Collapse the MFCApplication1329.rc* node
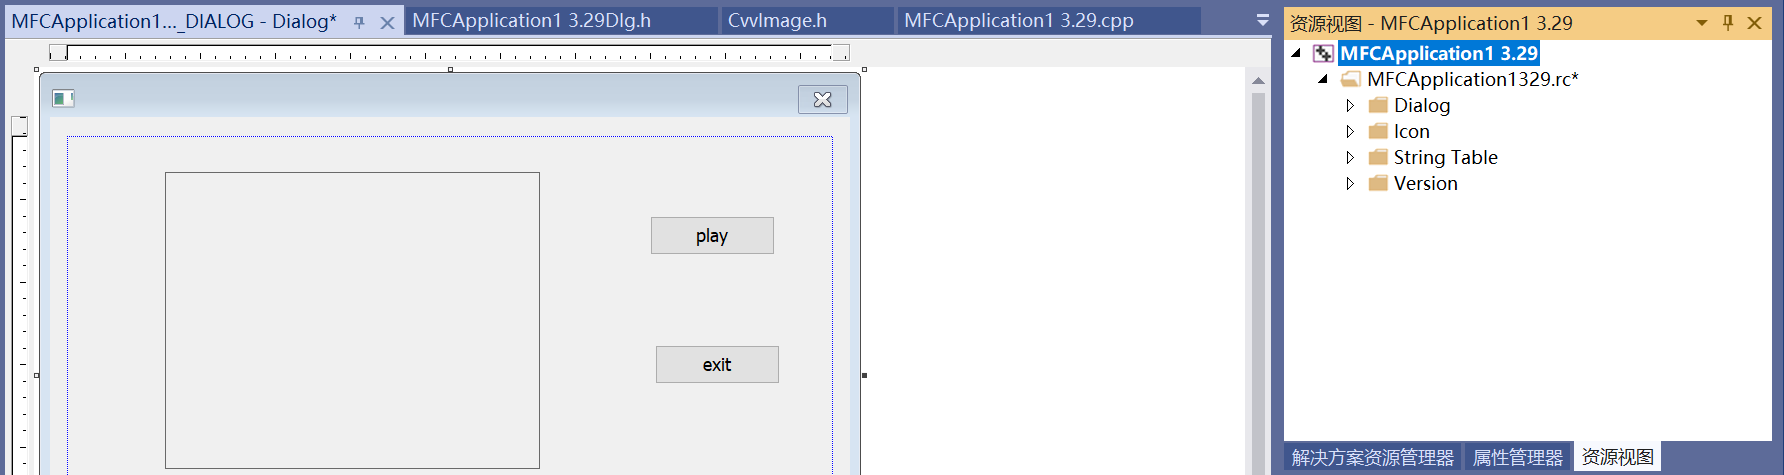Screen dimensions: 1784x475 (1323, 79)
